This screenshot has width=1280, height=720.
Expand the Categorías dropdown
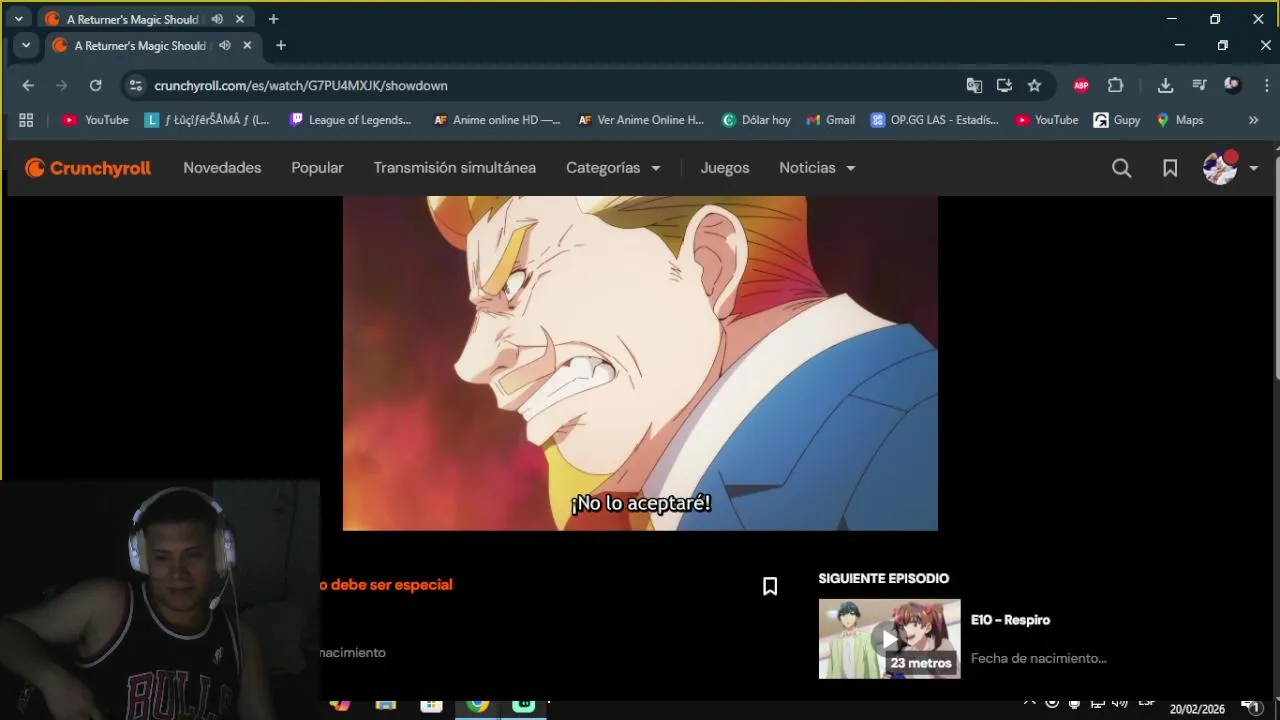point(613,168)
